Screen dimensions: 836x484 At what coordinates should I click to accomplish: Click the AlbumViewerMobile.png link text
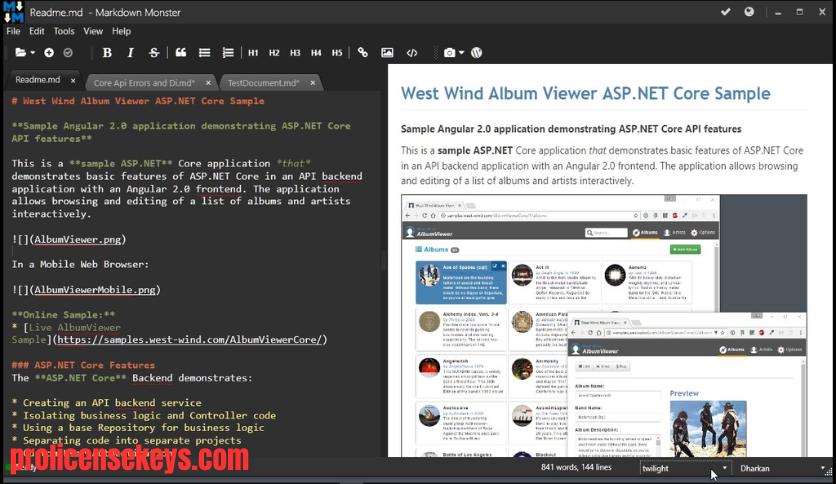(95, 289)
